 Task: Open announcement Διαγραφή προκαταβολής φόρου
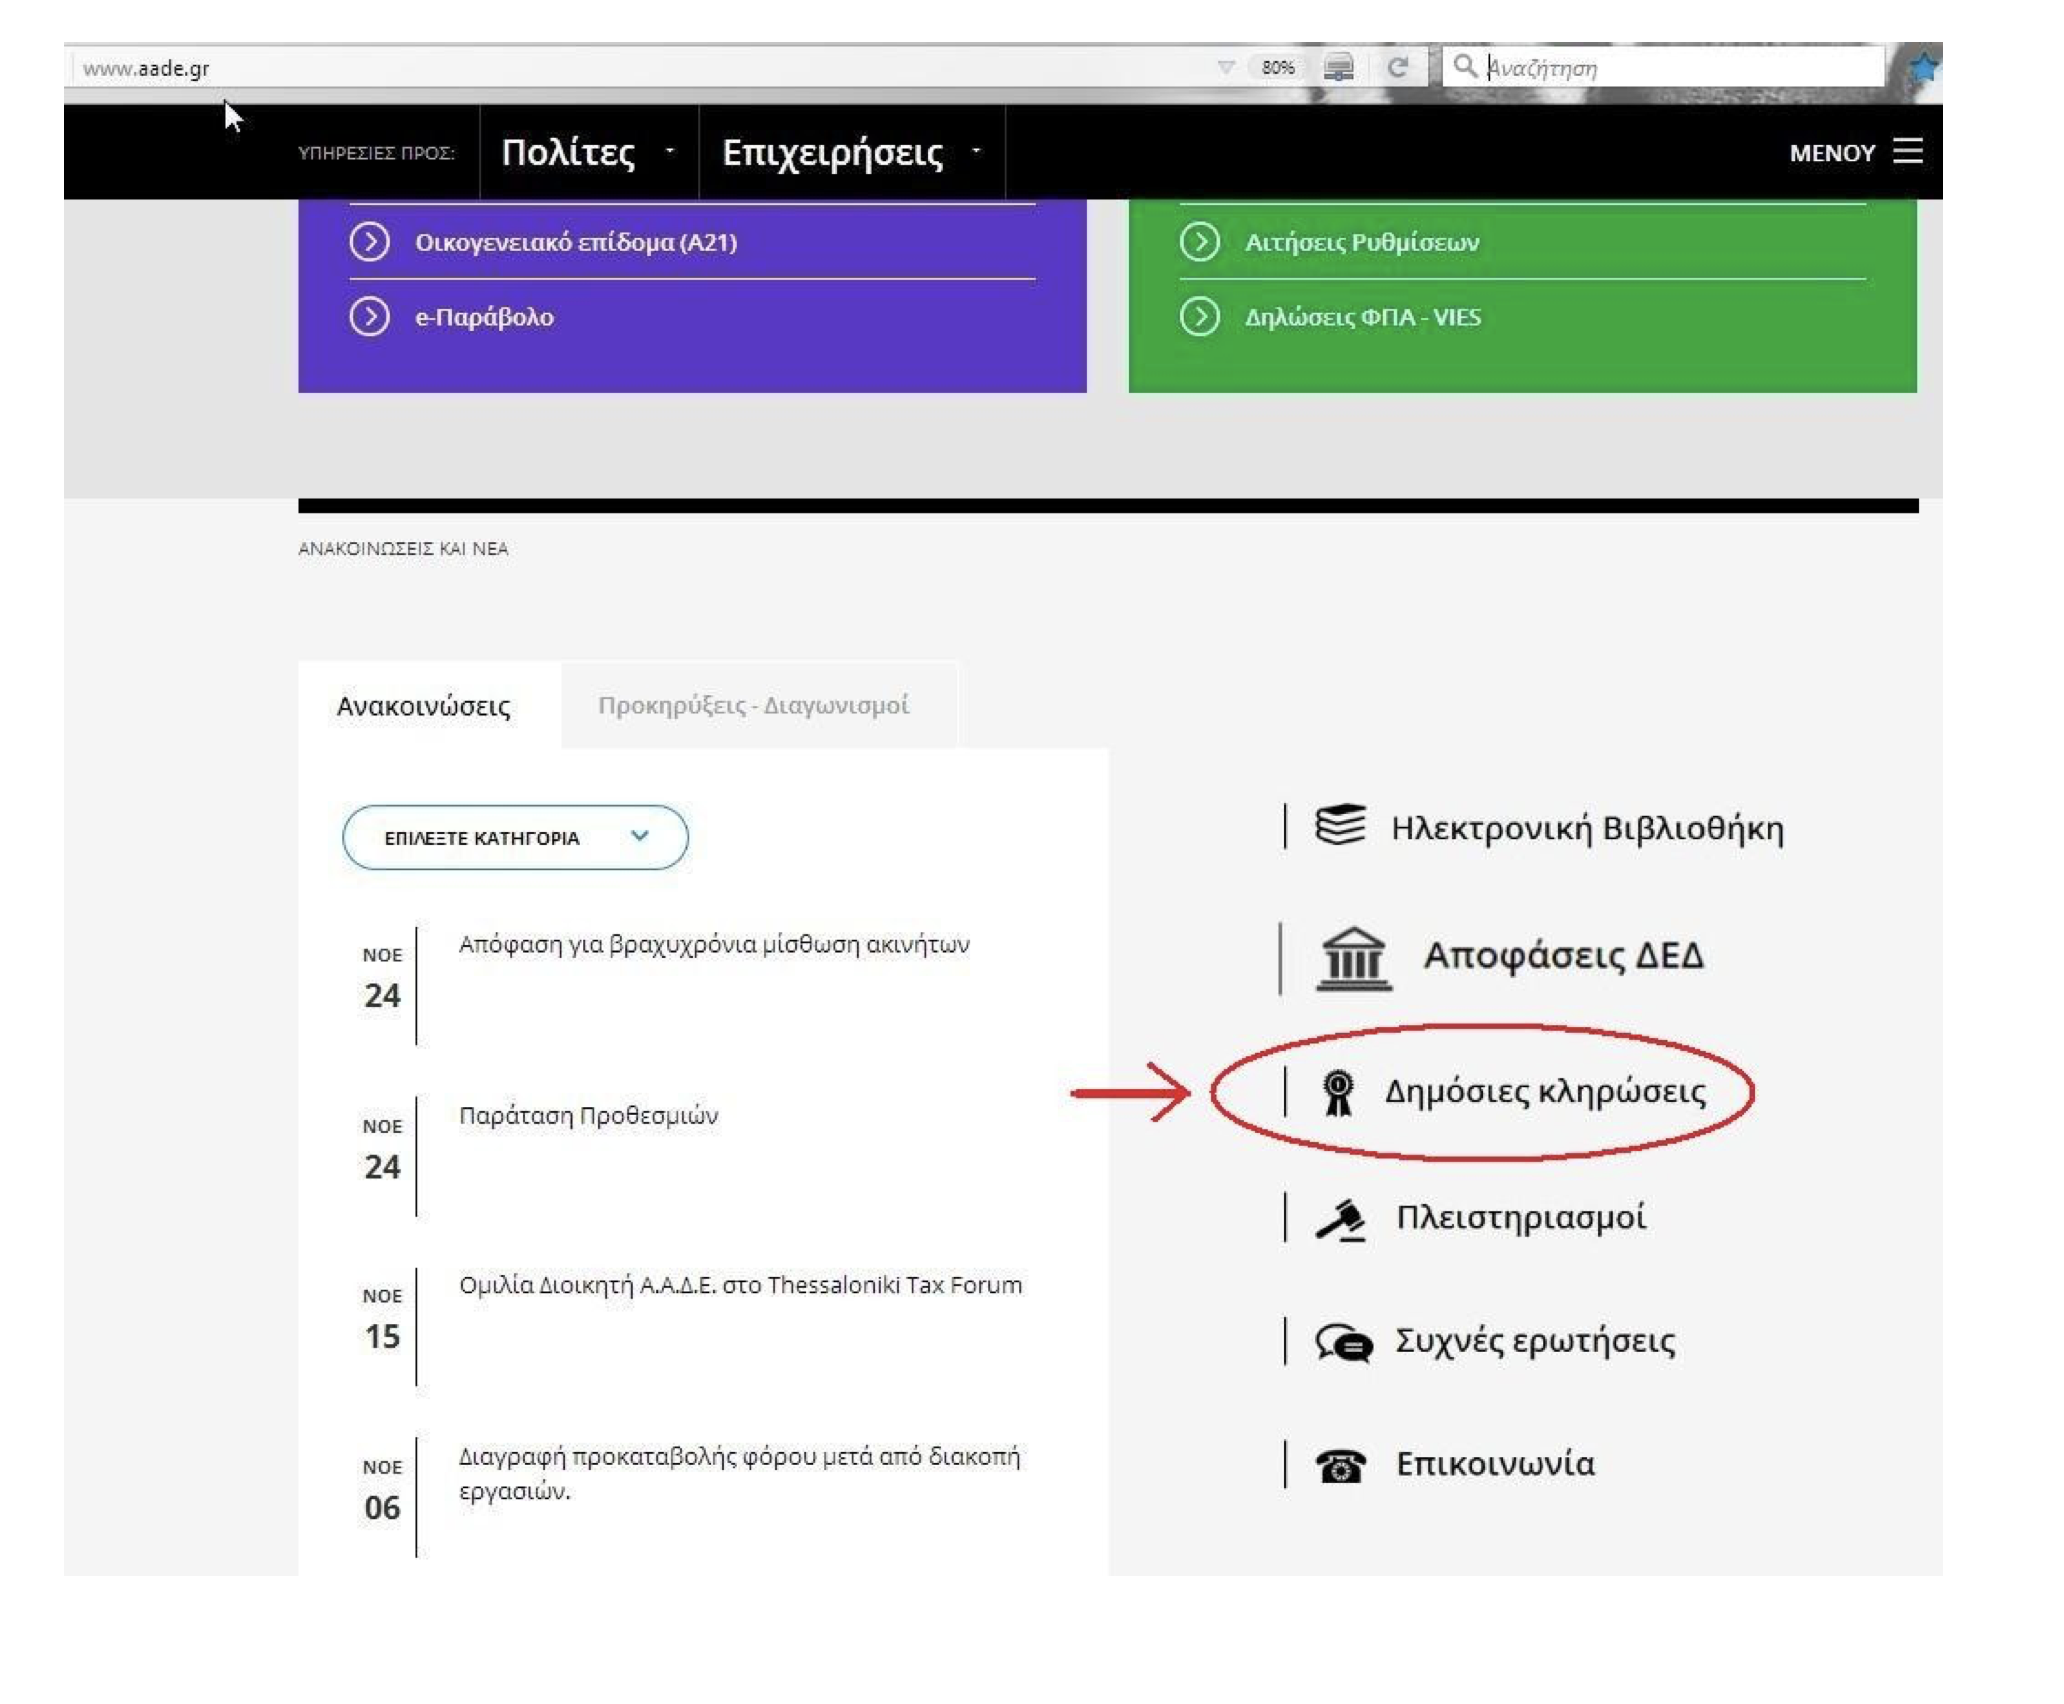(739, 1473)
